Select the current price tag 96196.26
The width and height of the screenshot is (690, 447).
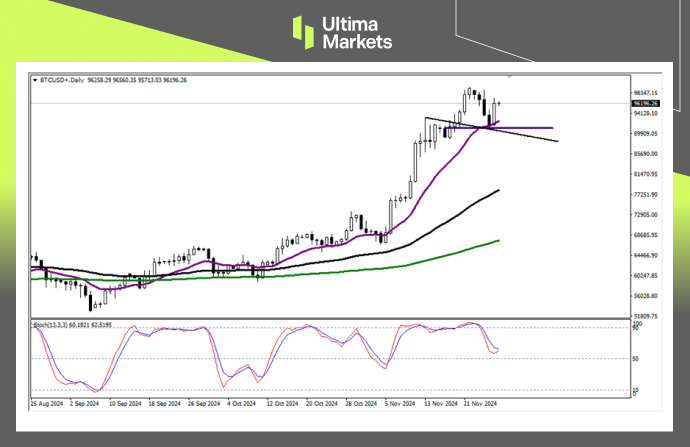[x=645, y=102]
